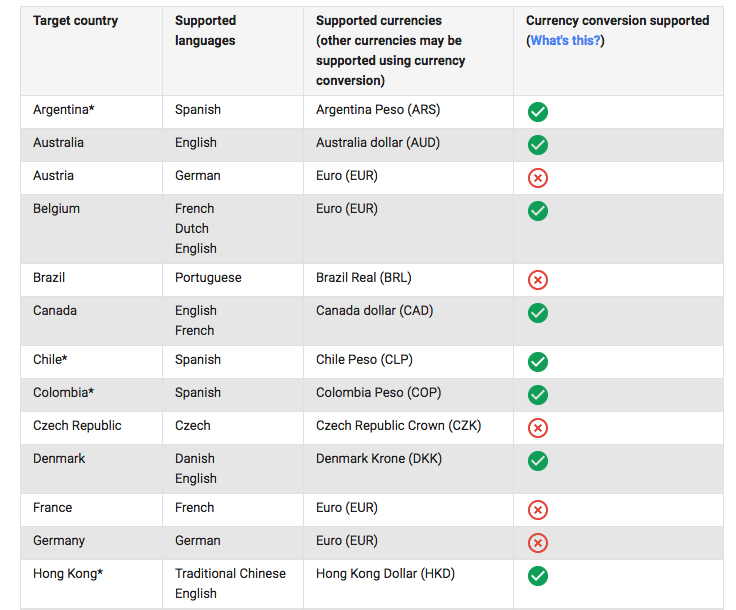736x610 pixels.
Task: Click green checkmark icon in Argentina row
Action: click(538, 112)
